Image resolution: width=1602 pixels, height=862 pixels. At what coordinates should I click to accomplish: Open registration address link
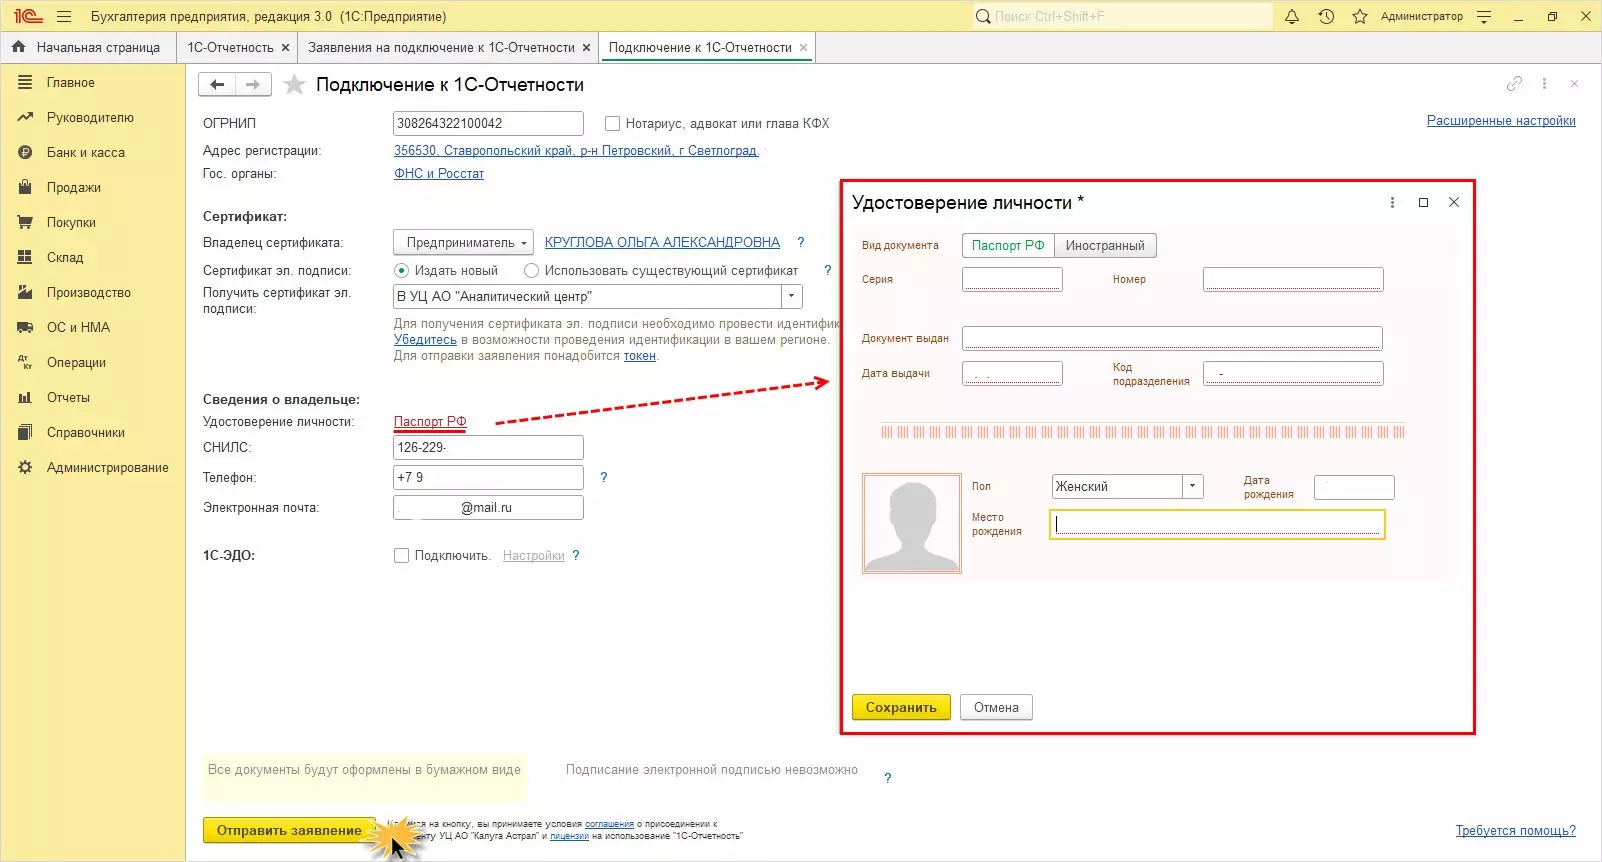[x=576, y=151]
